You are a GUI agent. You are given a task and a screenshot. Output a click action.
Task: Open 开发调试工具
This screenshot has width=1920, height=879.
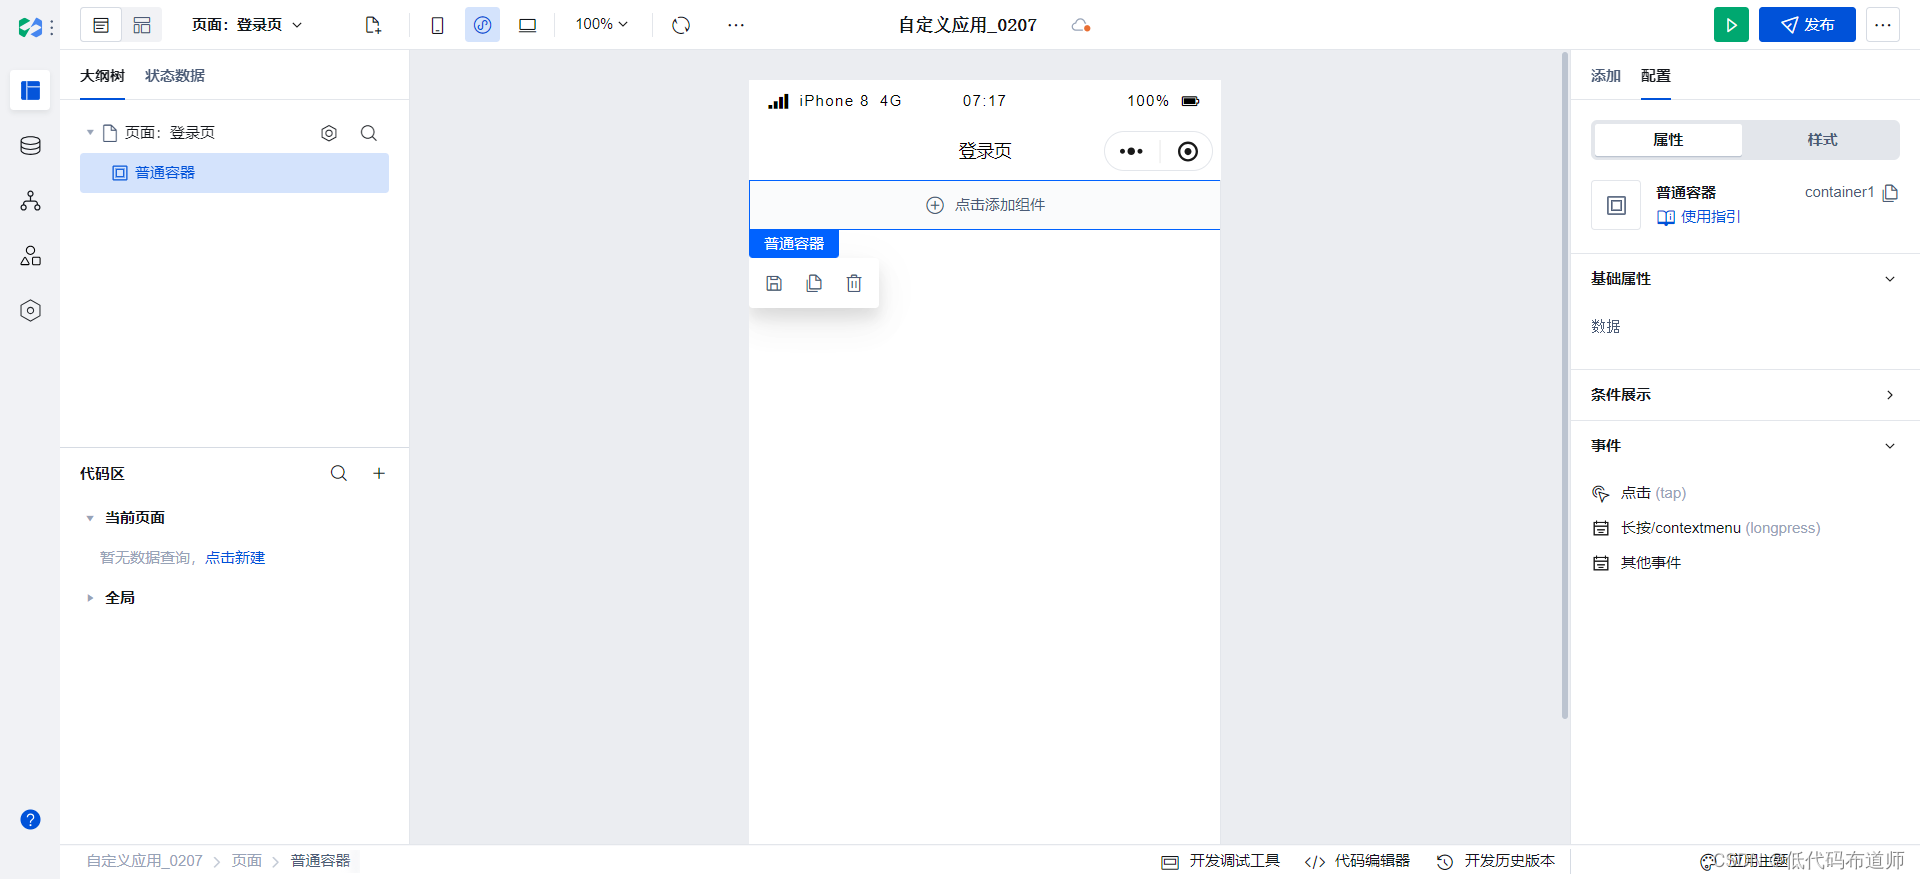[x=1220, y=861]
